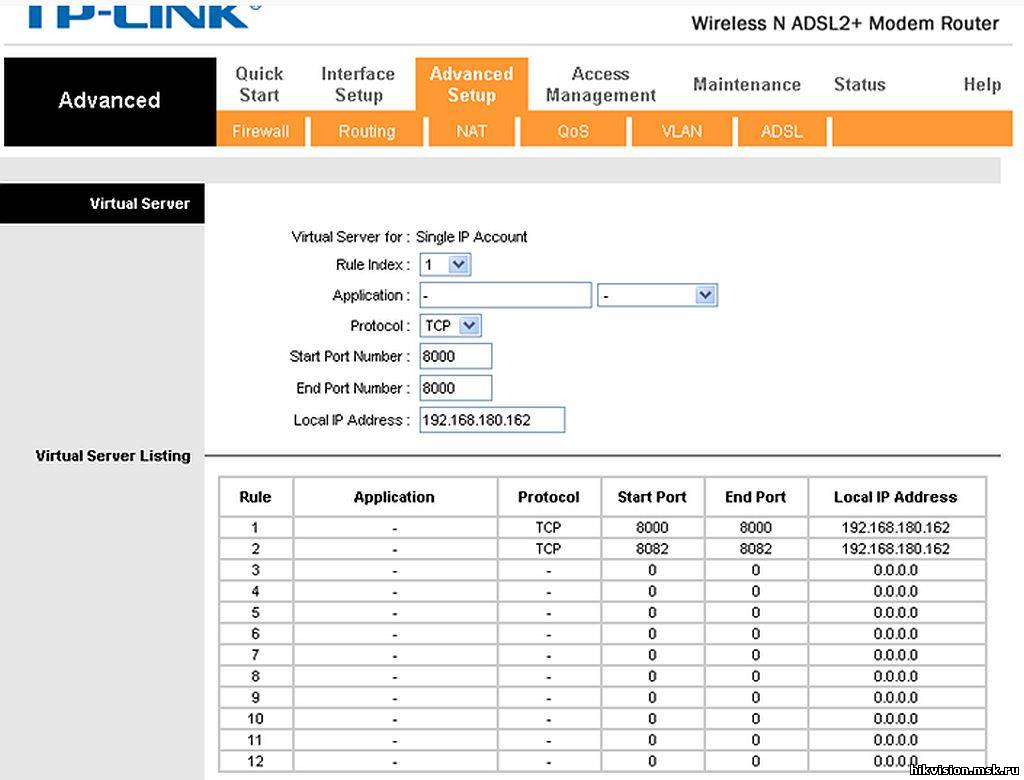The height and width of the screenshot is (780, 1024).
Task: Click TCP protocol cell in rule 2
Action: 549,549
